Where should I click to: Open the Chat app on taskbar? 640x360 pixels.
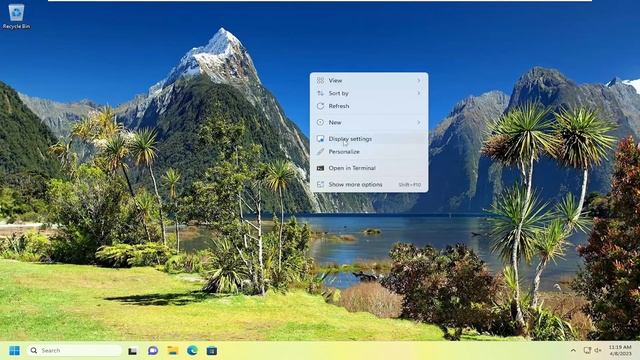[153, 351]
